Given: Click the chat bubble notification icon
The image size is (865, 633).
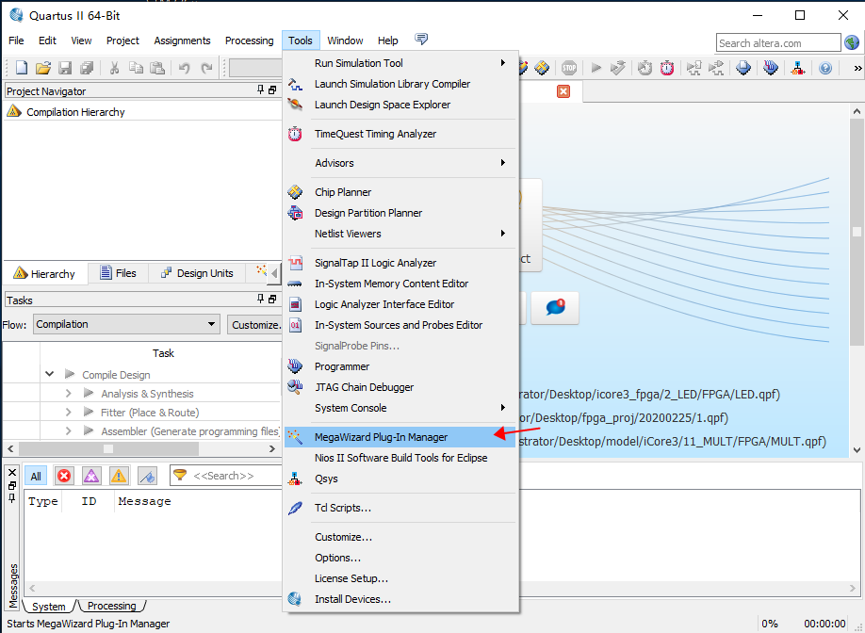Looking at the screenshot, I should click(x=555, y=308).
